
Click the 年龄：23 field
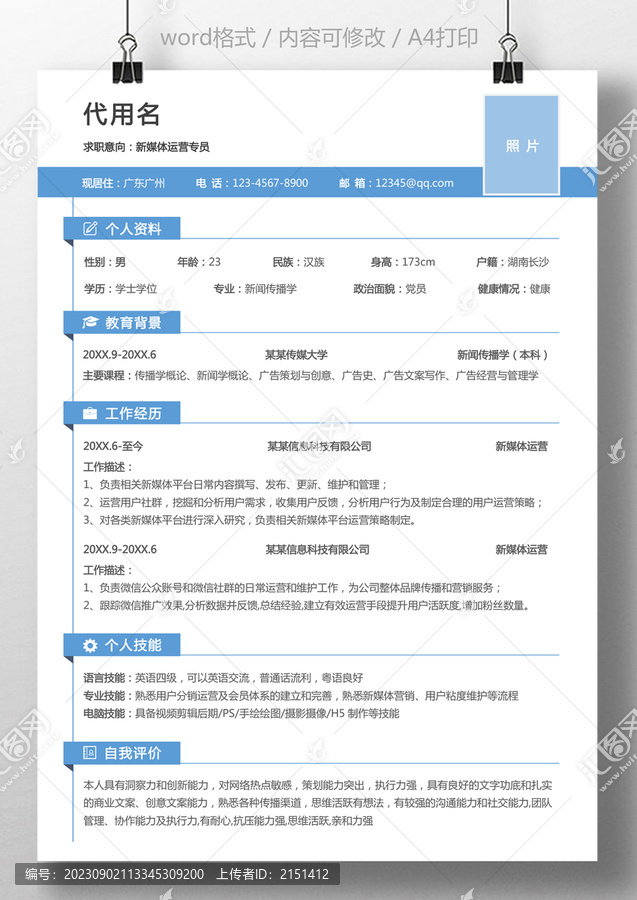click(199, 262)
